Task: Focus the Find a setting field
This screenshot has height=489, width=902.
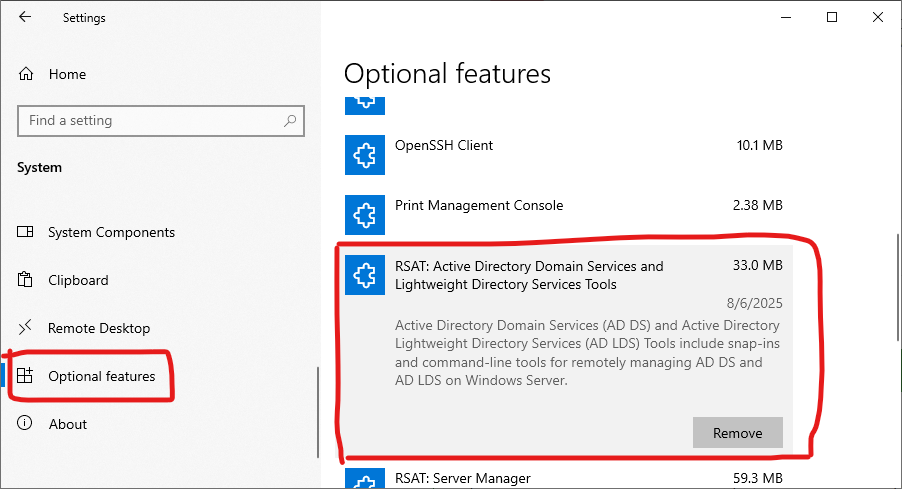Action: pos(160,121)
